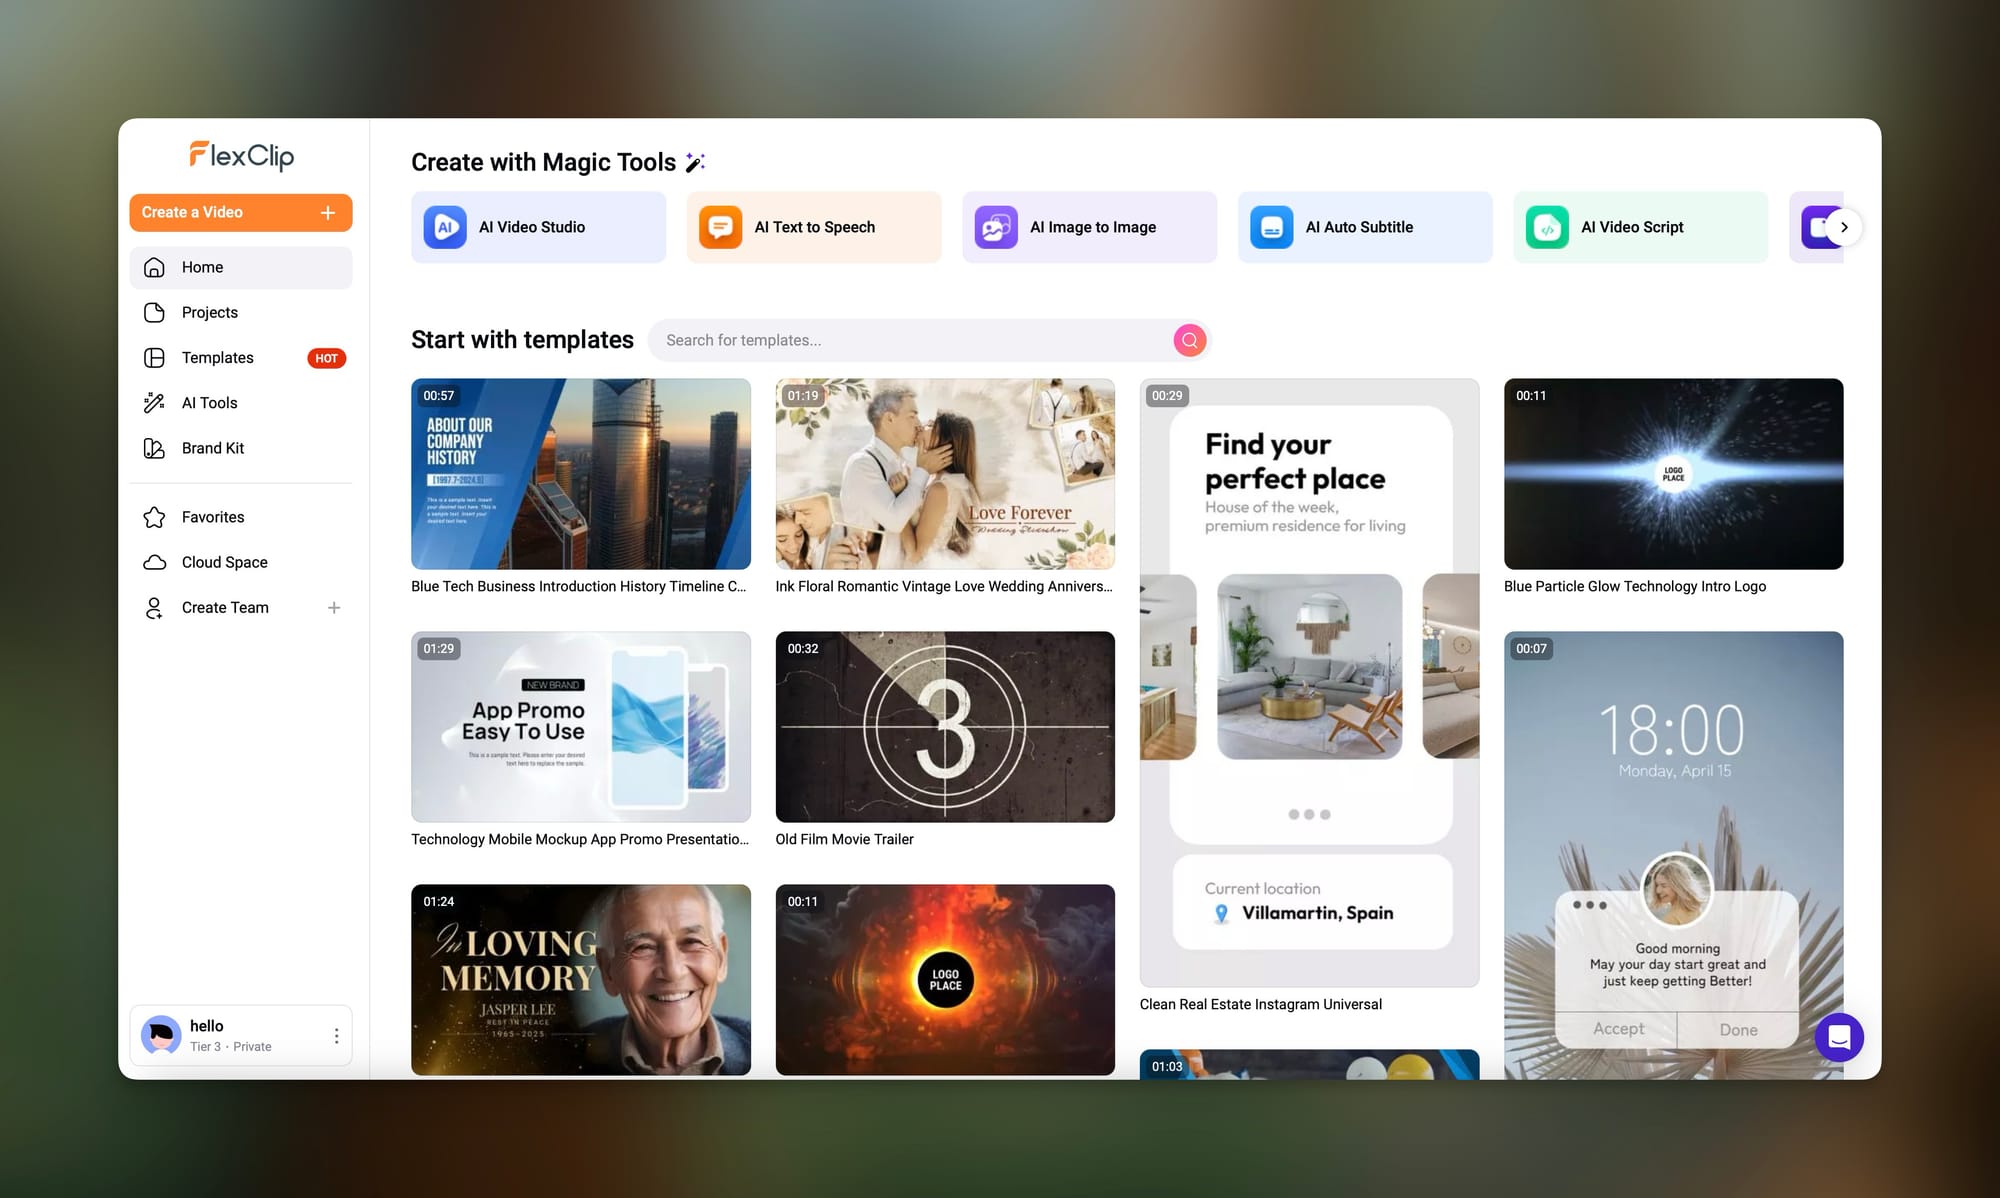This screenshot has width=2000, height=1198.
Task: Select the Old Film Movie Trailer thumbnail
Action: pyautogui.click(x=945, y=727)
